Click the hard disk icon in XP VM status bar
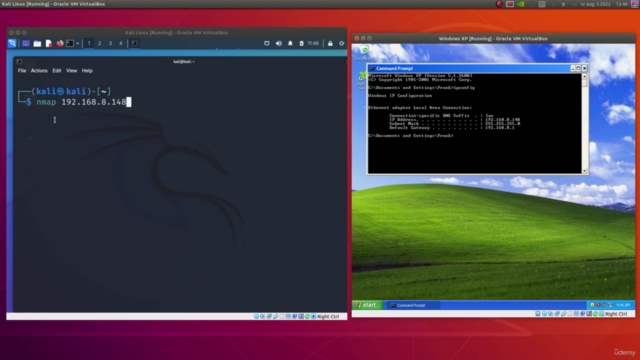Image resolution: width=640 pixels, height=360 pixels. [x=538, y=314]
